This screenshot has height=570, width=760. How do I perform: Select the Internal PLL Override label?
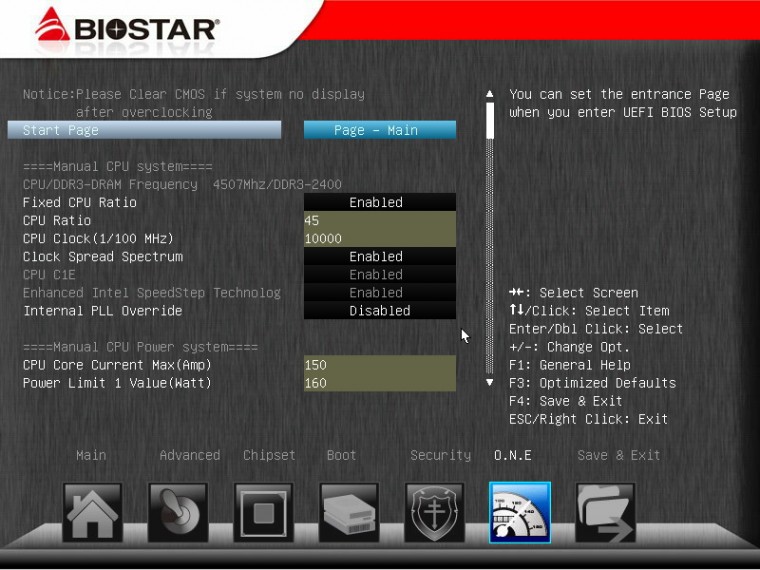coord(103,310)
